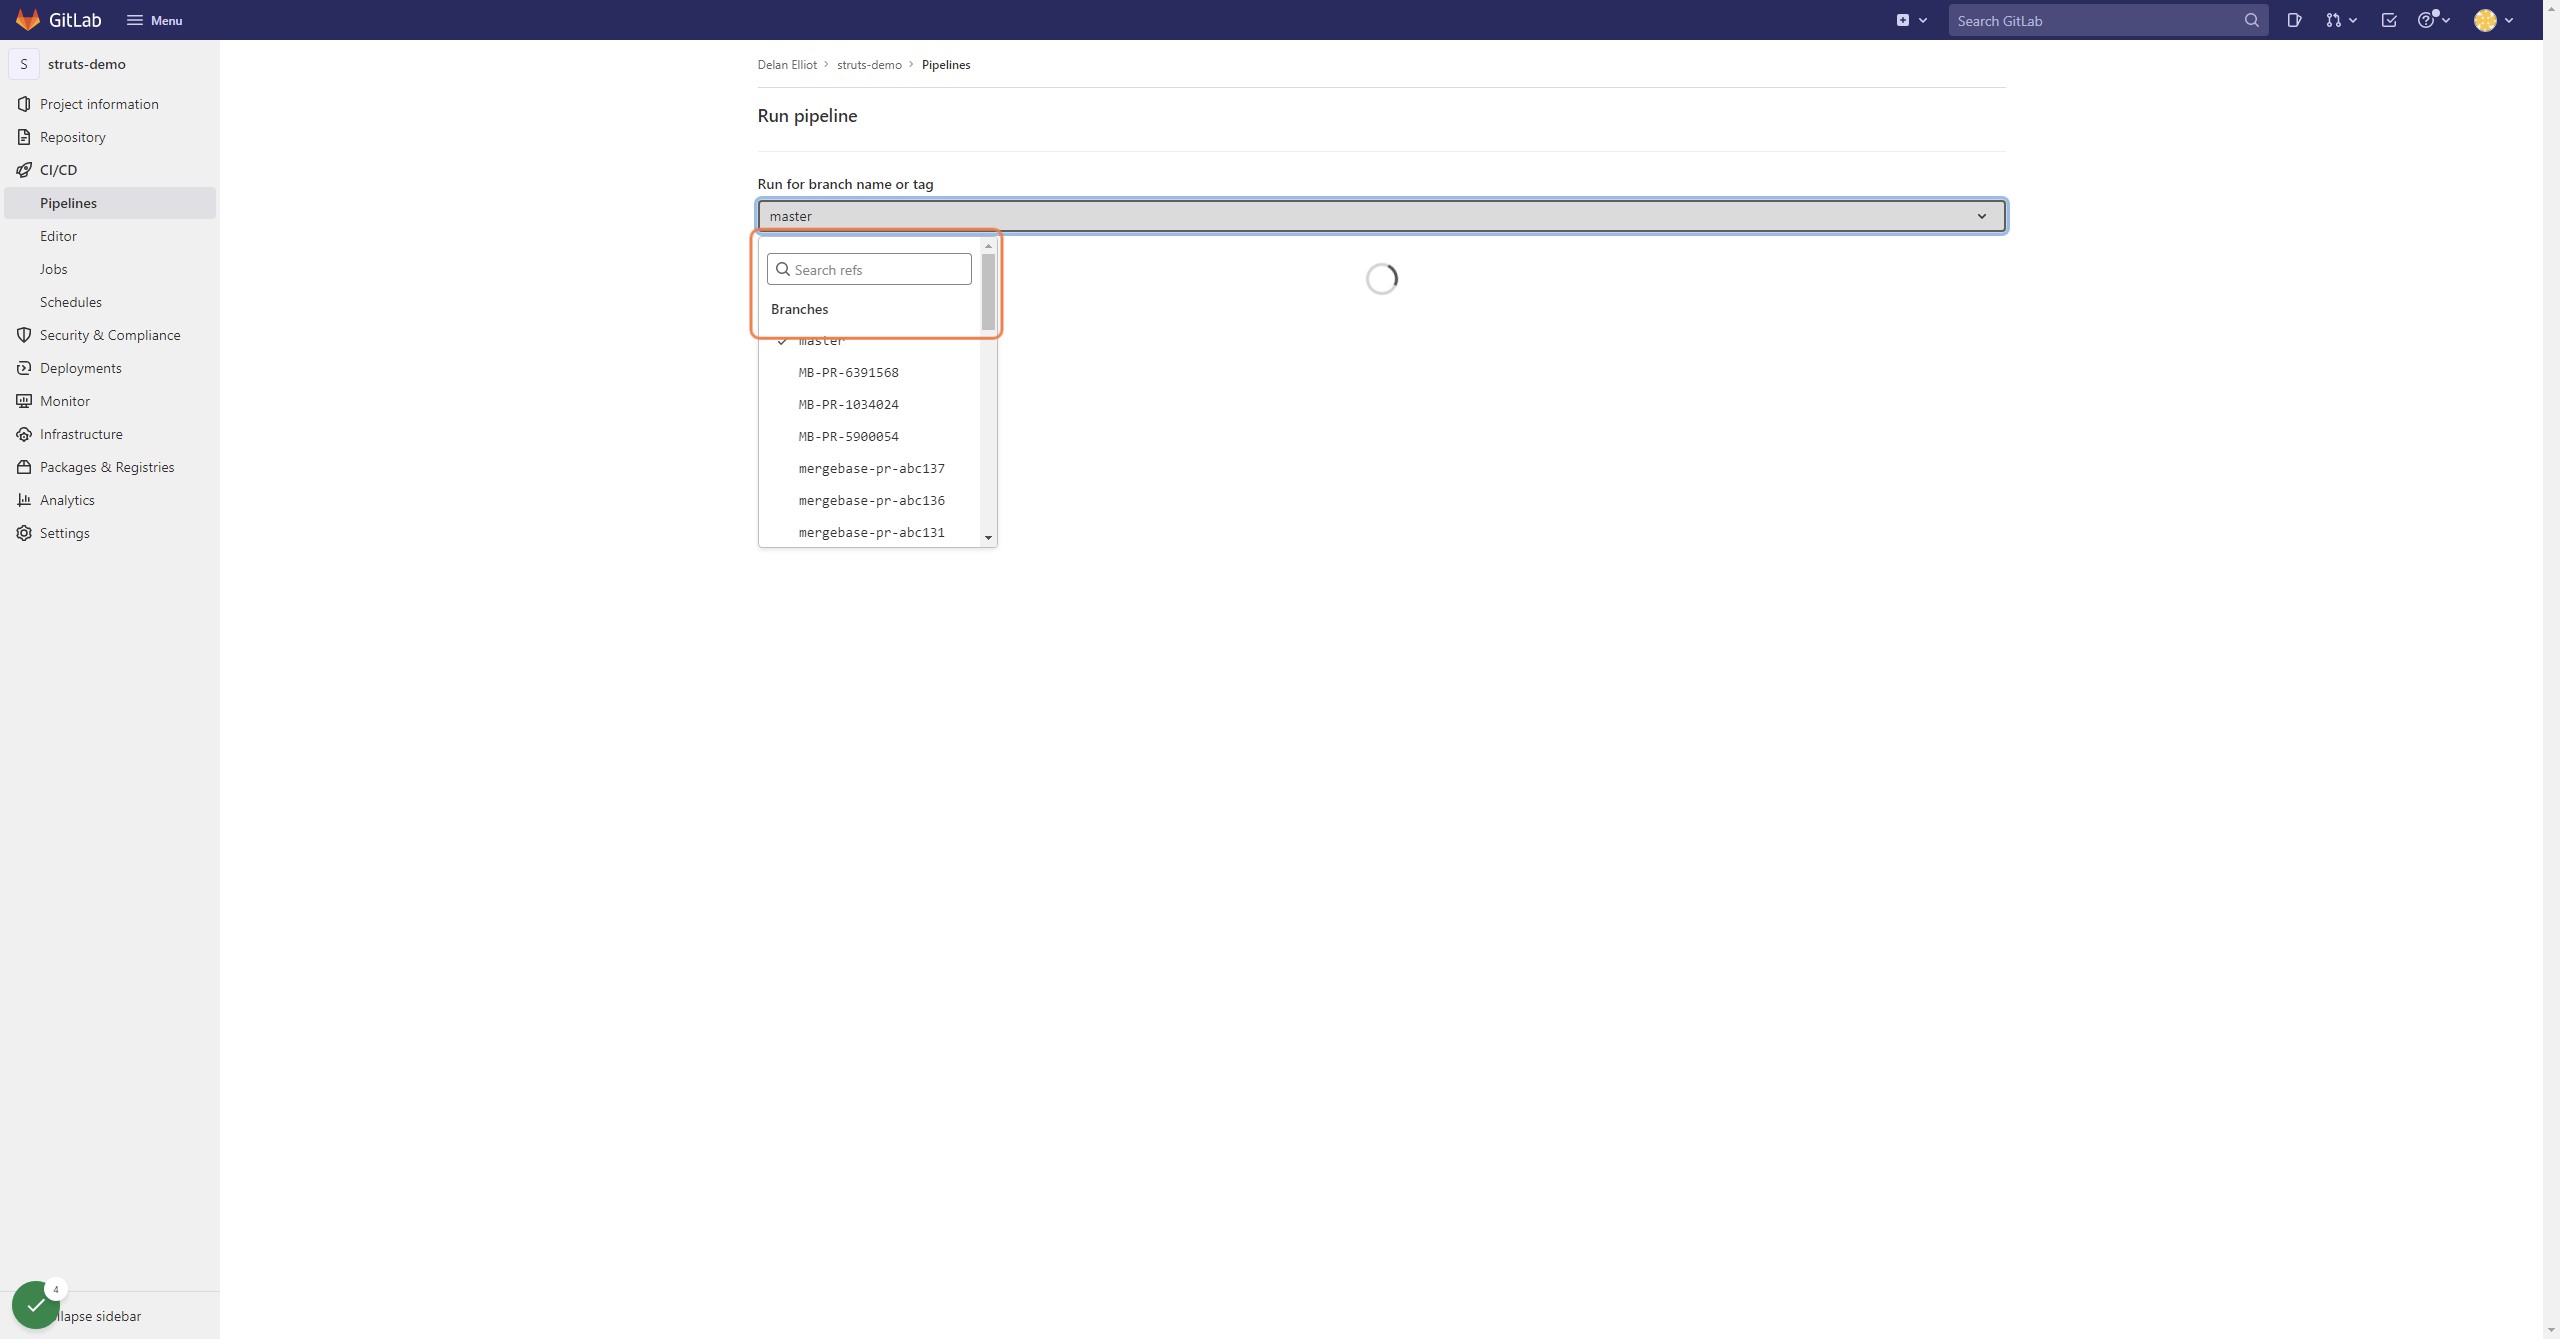Click the green checkmark badge icon

click(x=36, y=1305)
